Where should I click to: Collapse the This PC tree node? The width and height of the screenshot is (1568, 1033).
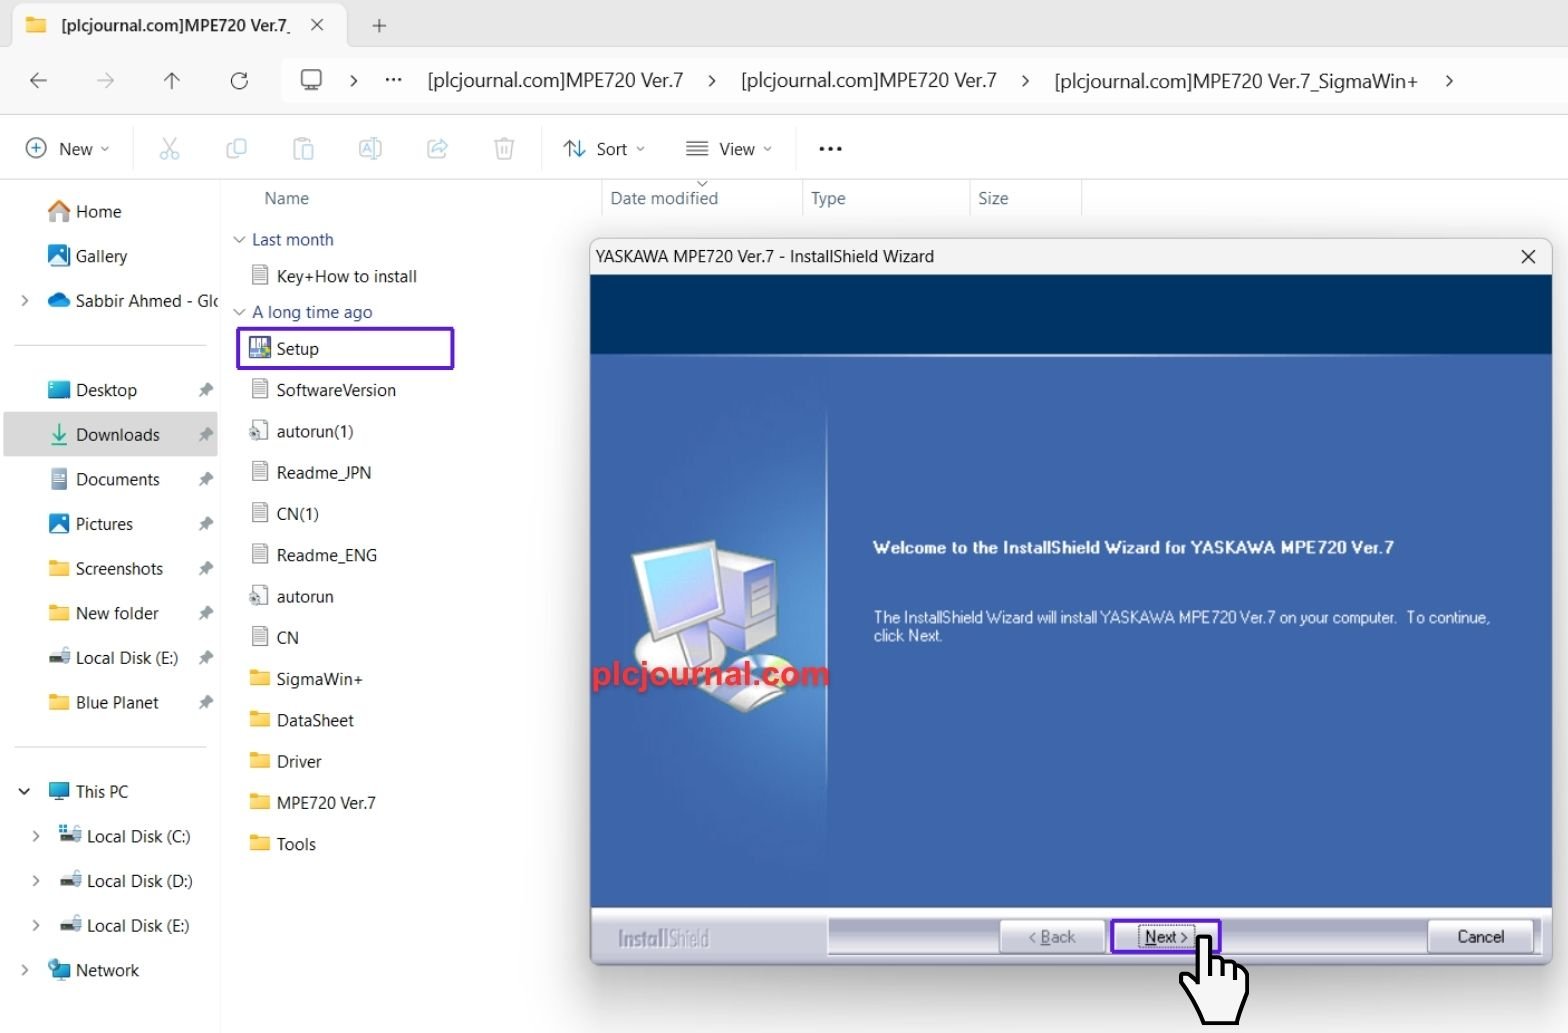click(24, 792)
